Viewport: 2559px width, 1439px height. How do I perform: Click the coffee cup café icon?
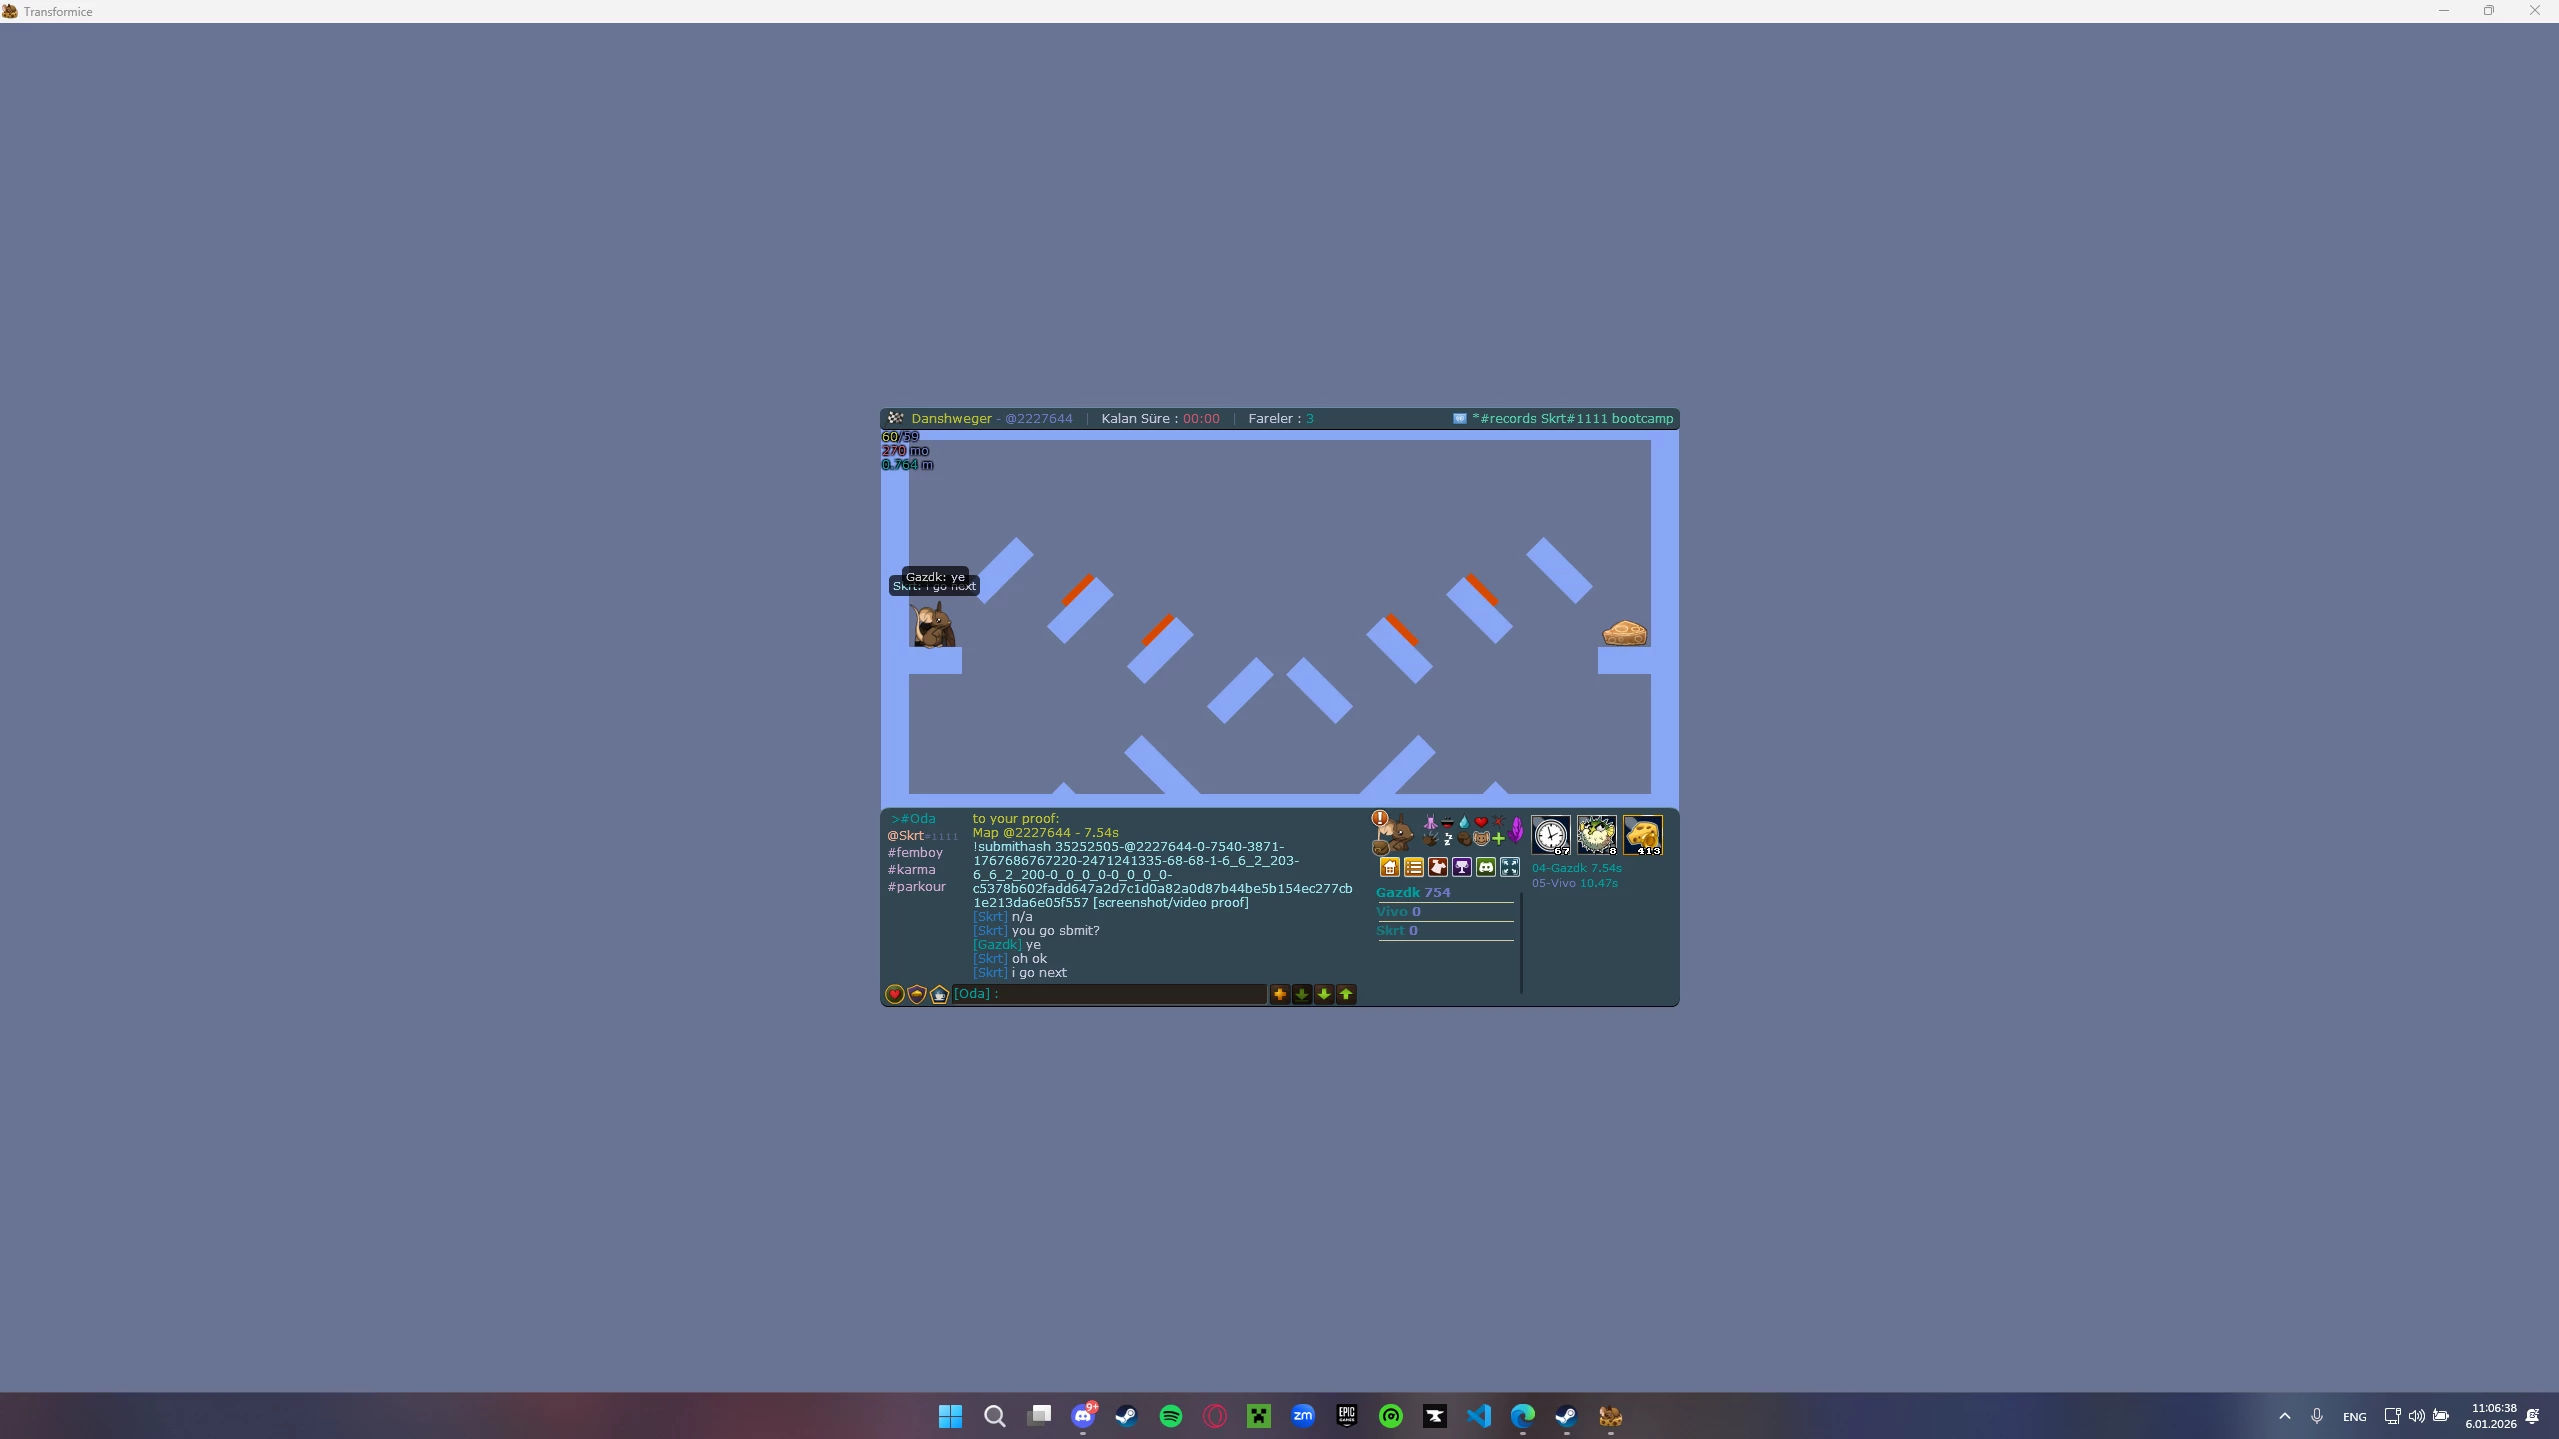939,994
